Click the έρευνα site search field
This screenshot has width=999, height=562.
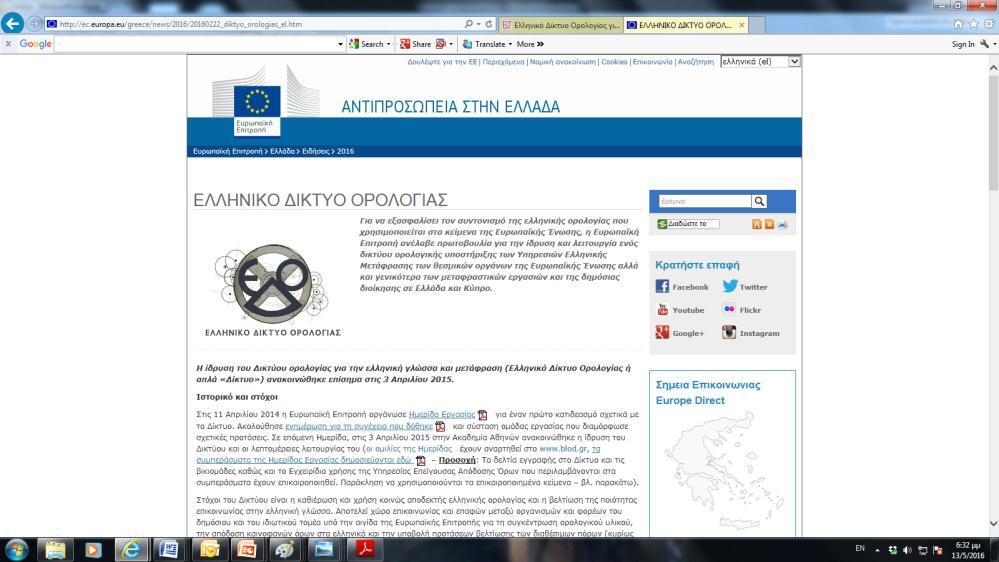coord(705,201)
